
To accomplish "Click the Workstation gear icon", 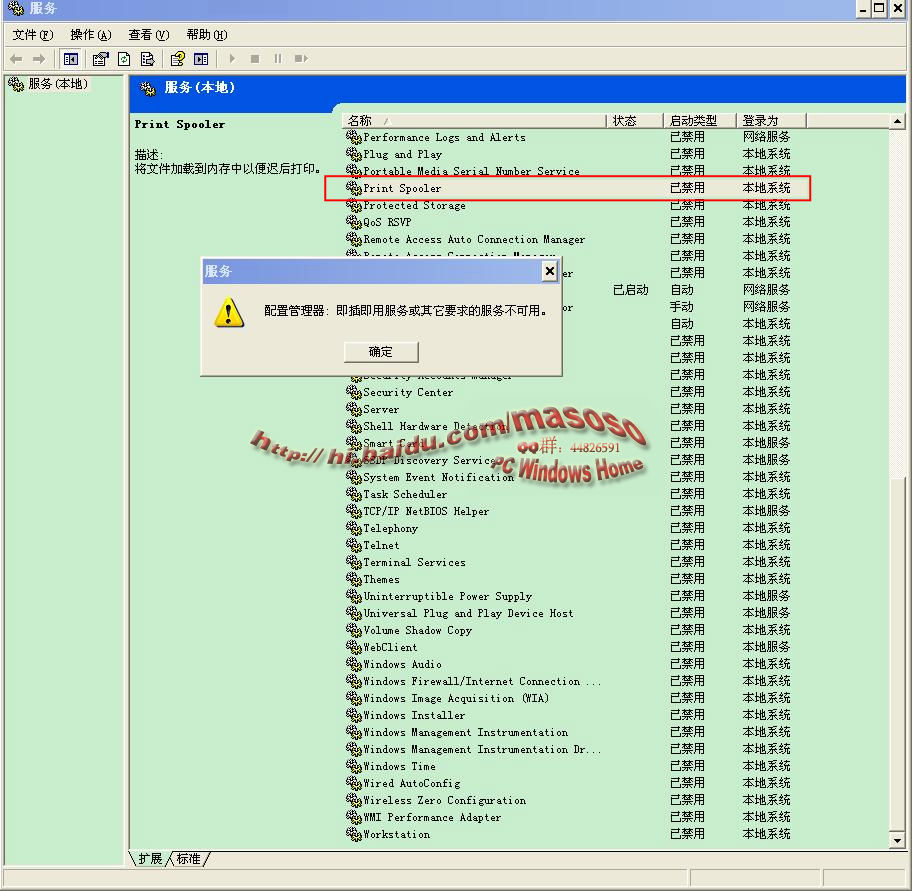I will pos(354,833).
